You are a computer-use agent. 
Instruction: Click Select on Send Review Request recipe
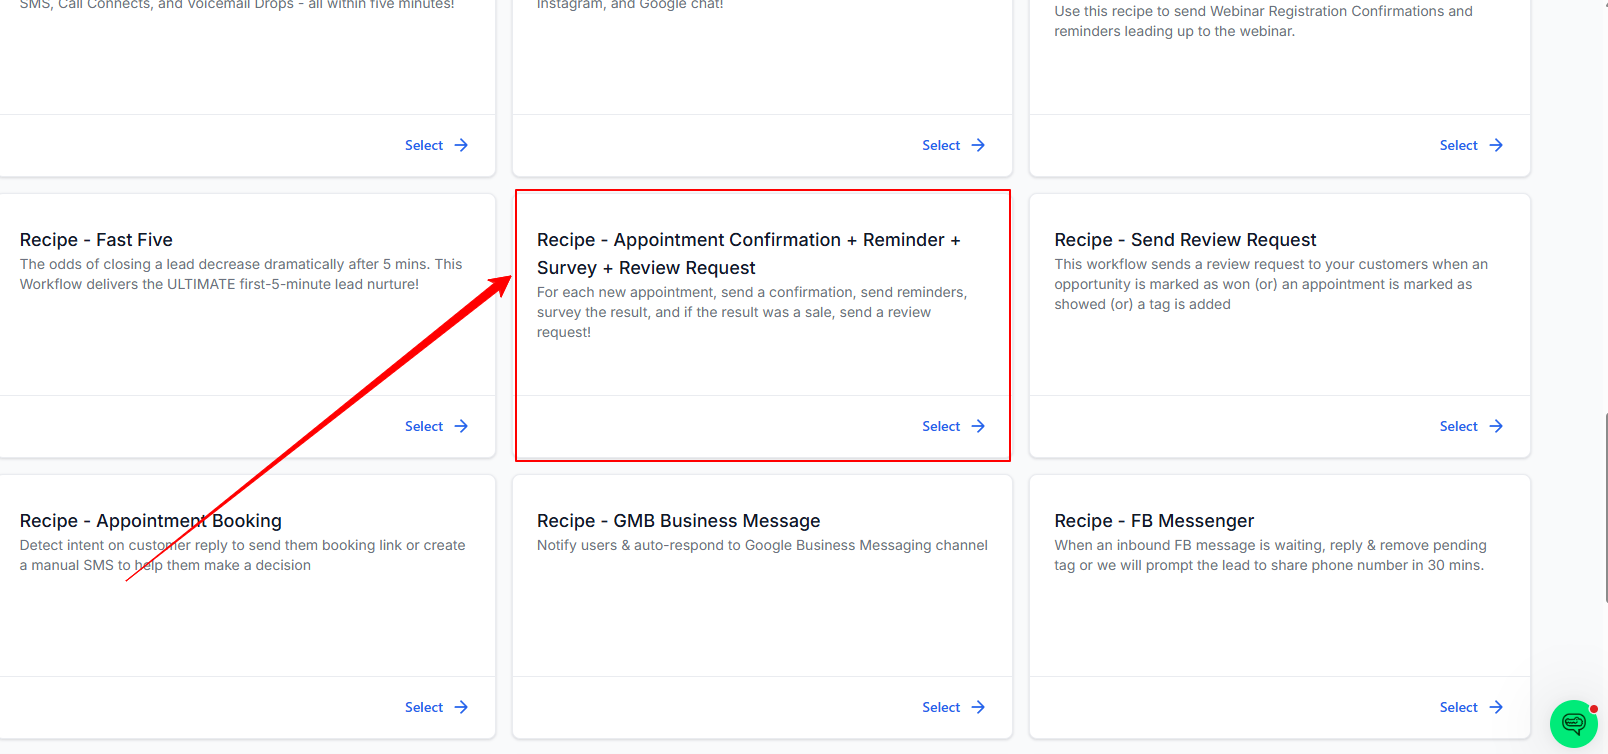click(x=1471, y=426)
